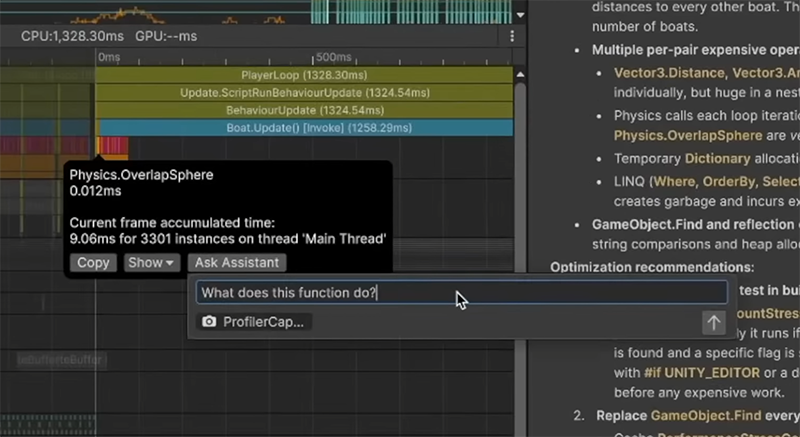Select the PlayerLoop timeline bar

point(304,75)
